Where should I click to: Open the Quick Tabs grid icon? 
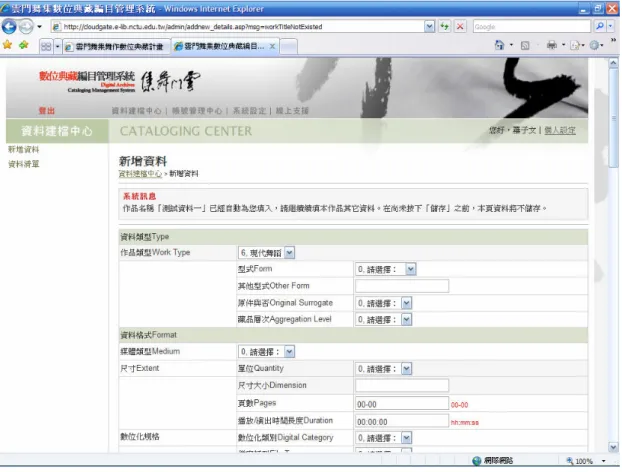coord(46,47)
